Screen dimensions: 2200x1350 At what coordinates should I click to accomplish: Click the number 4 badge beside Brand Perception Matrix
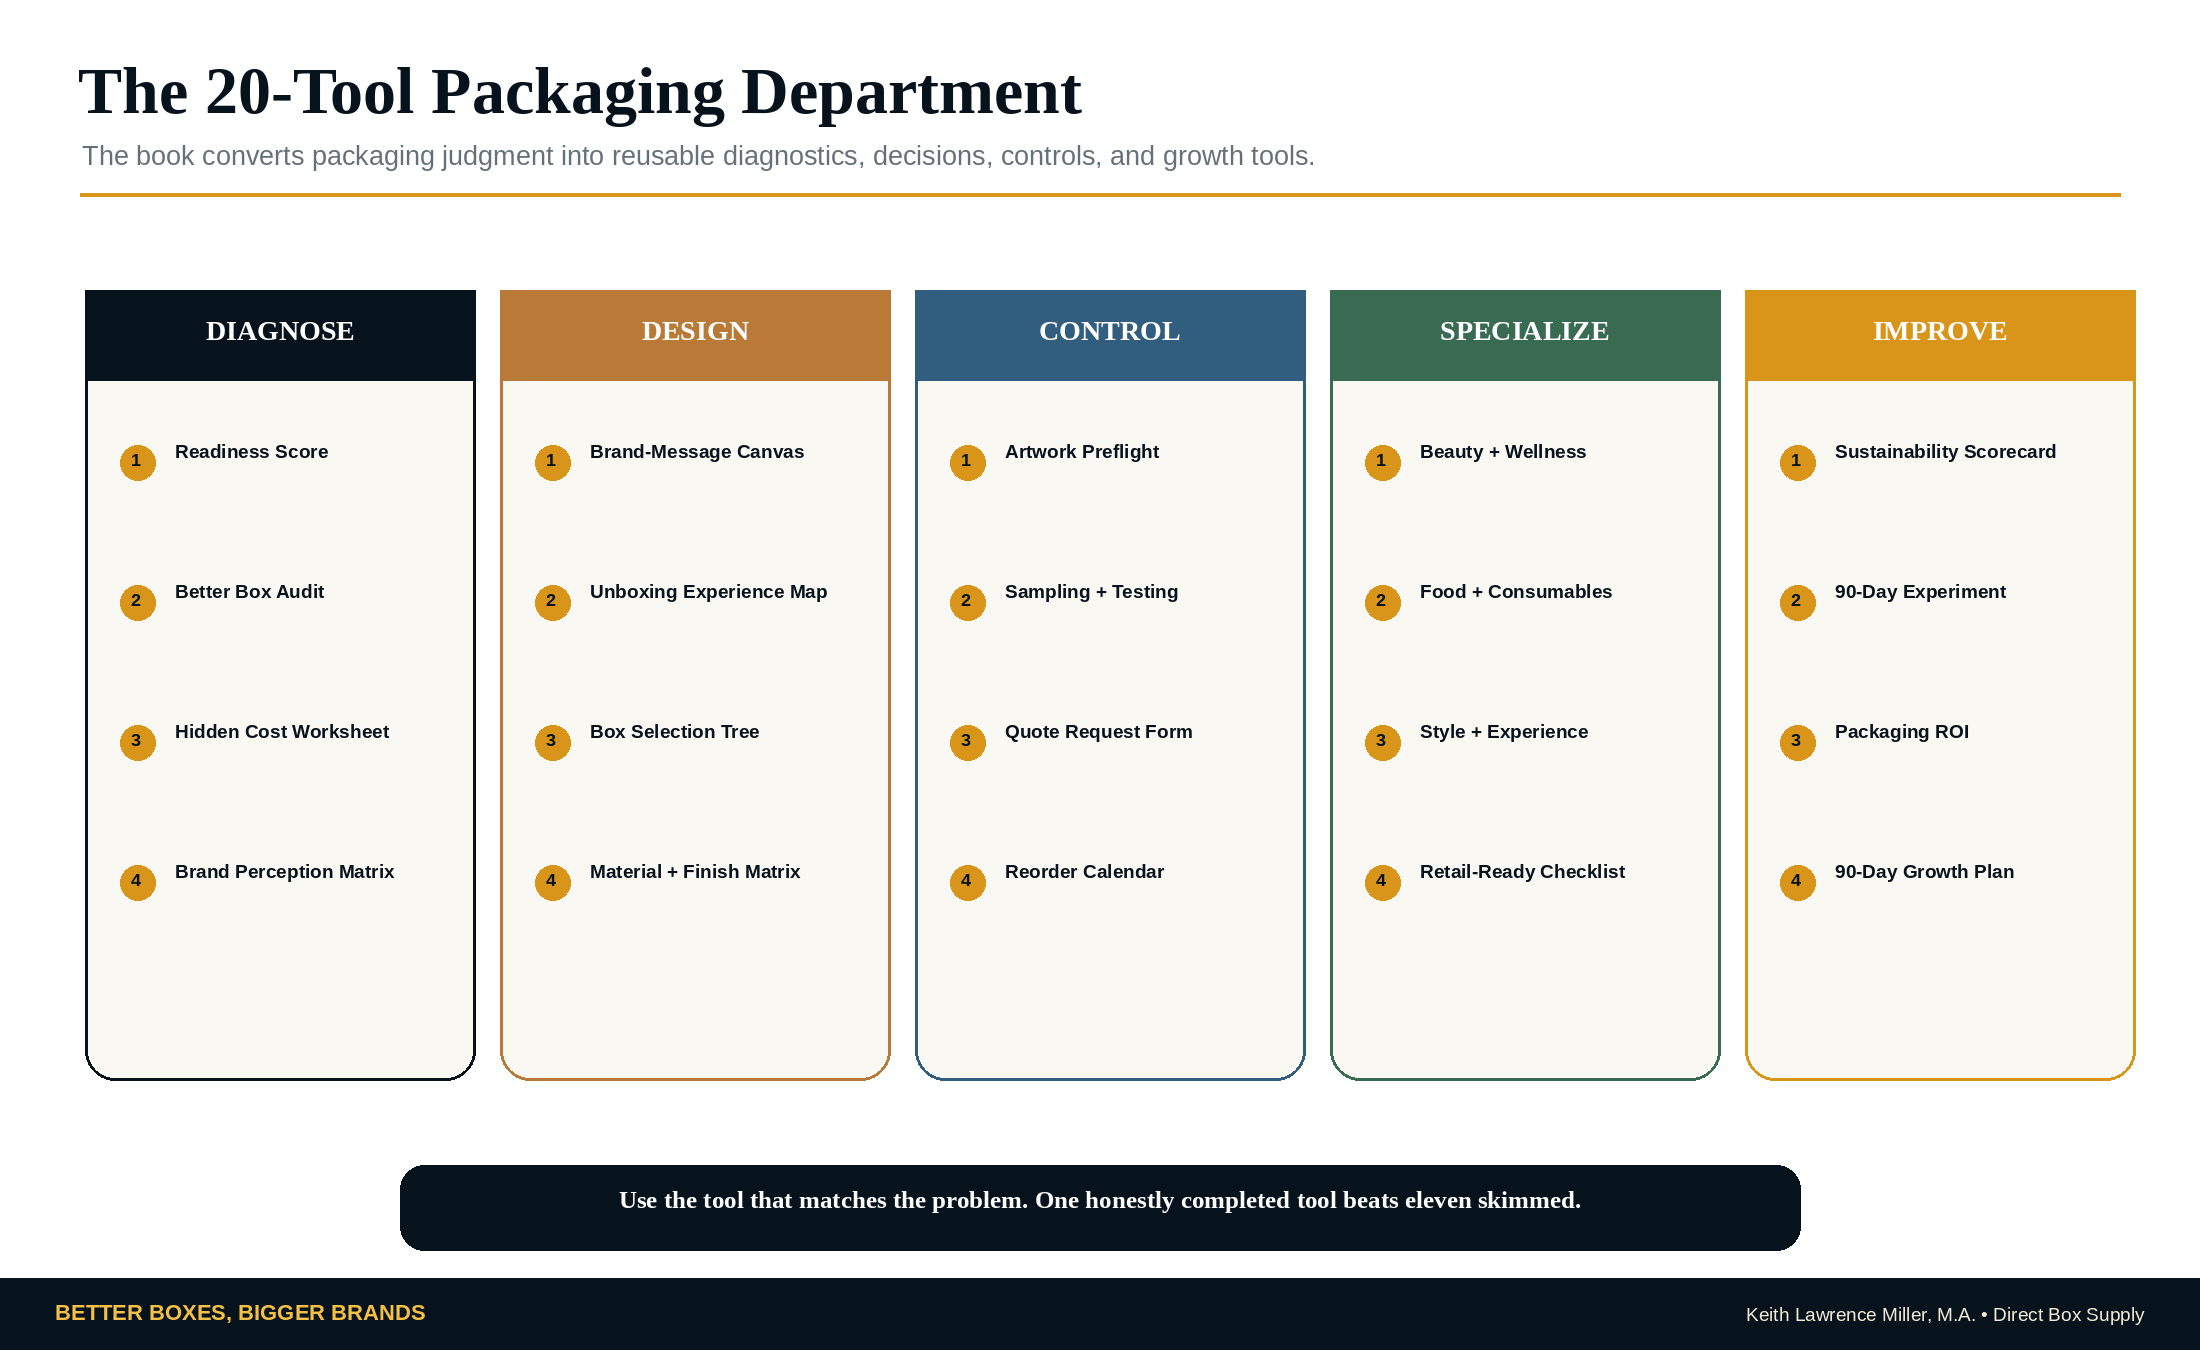pos(138,882)
